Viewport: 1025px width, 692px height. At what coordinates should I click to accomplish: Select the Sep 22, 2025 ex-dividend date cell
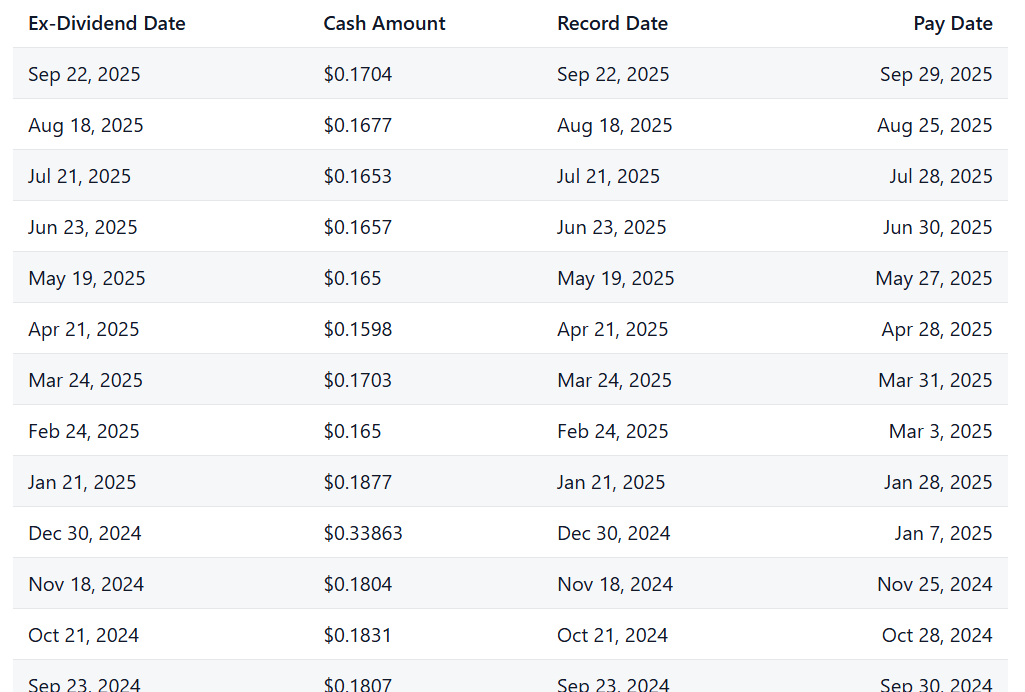click(84, 74)
